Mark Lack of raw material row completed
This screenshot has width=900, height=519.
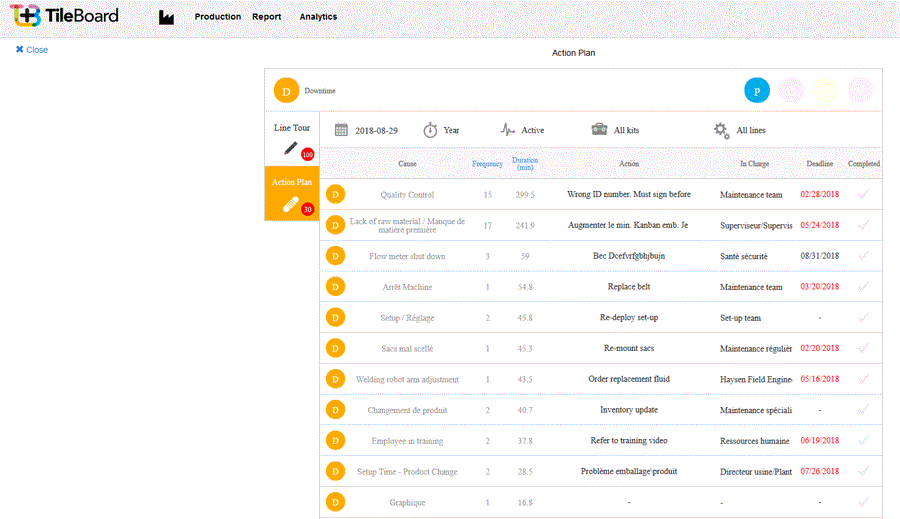tap(863, 225)
